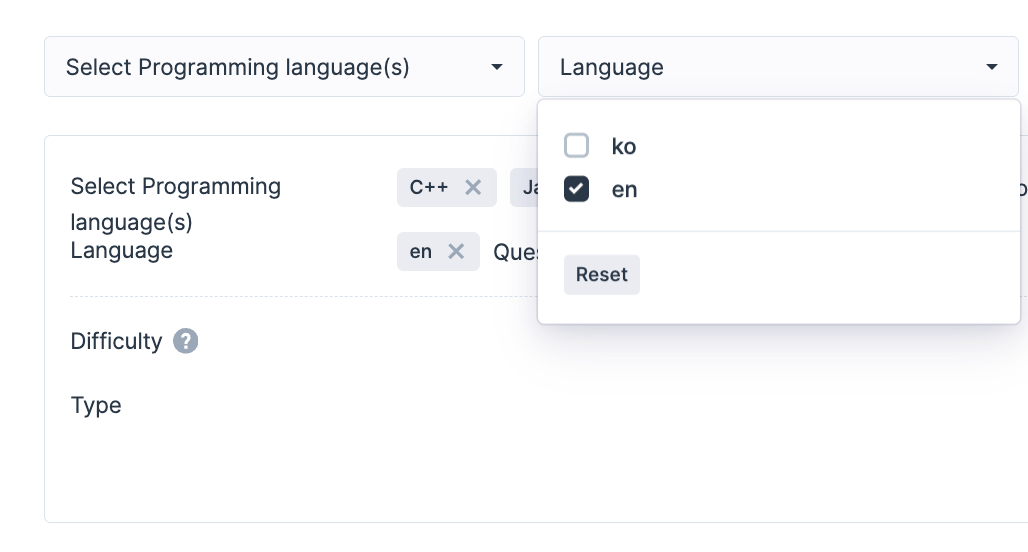Click the Language dropdown caret arrow
The height and width of the screenshot is (552, 1028).
991,67
